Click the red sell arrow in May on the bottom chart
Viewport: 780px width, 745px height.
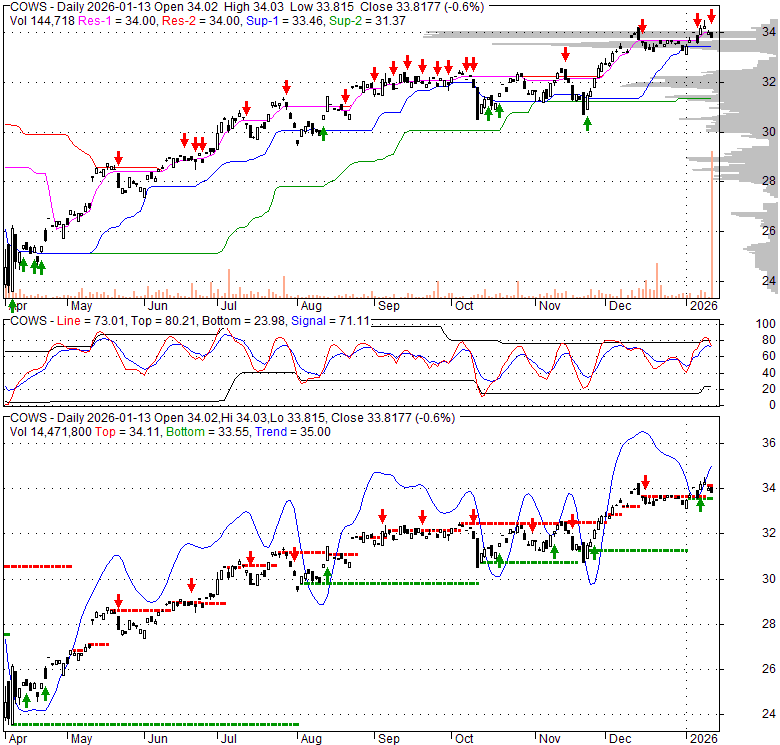coord(118,603)
